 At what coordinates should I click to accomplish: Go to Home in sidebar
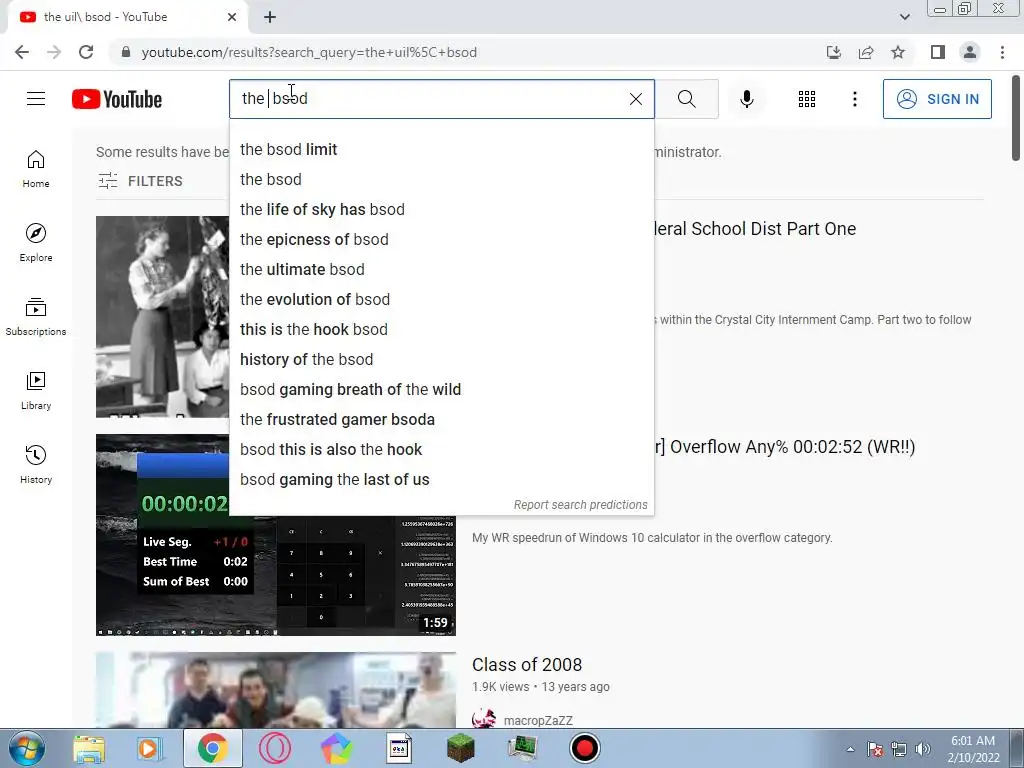(36, 169)
